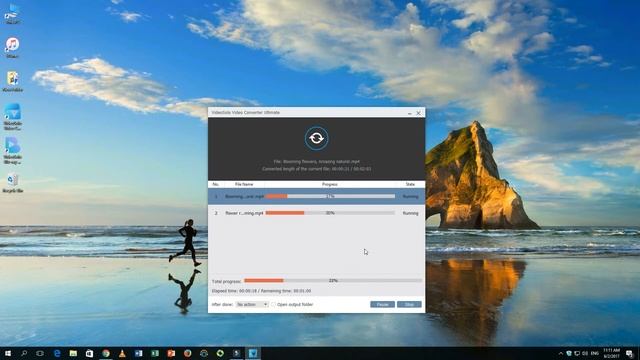This screenshot has height=360, width=640.
Task: Click the No. column header
Action: point(216,184)
